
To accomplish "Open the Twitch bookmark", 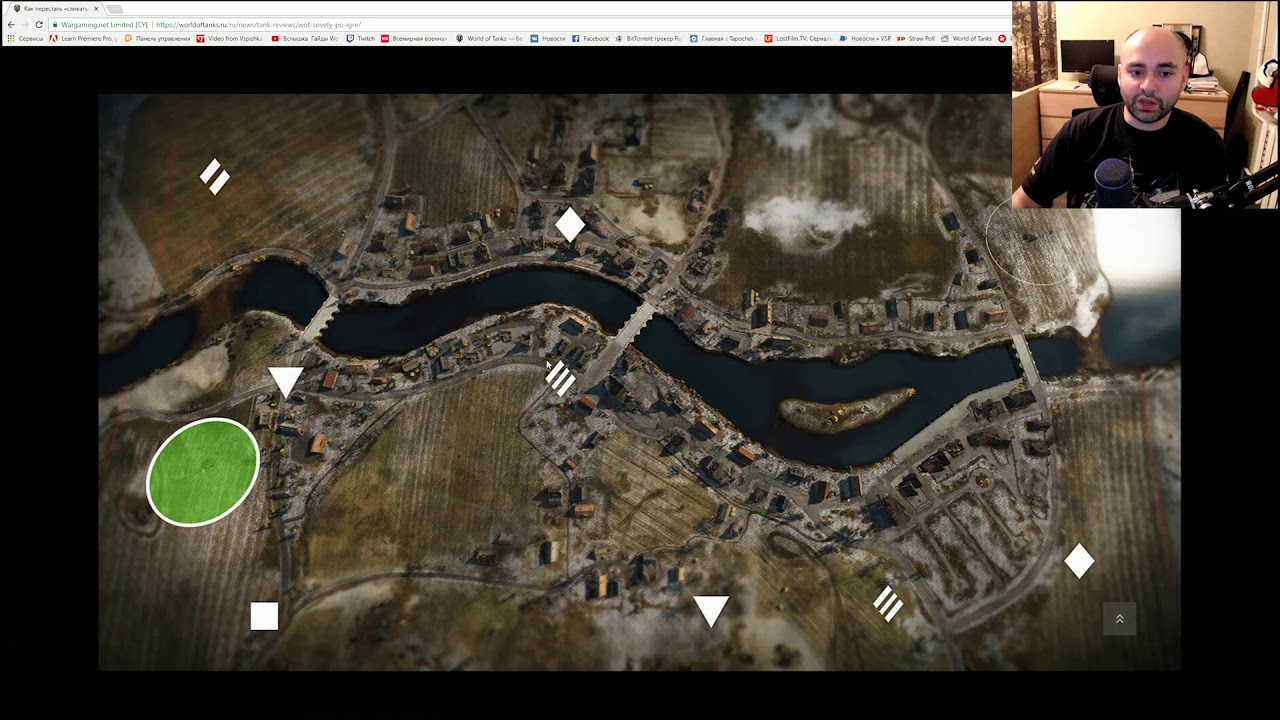I will coord(361,38).
